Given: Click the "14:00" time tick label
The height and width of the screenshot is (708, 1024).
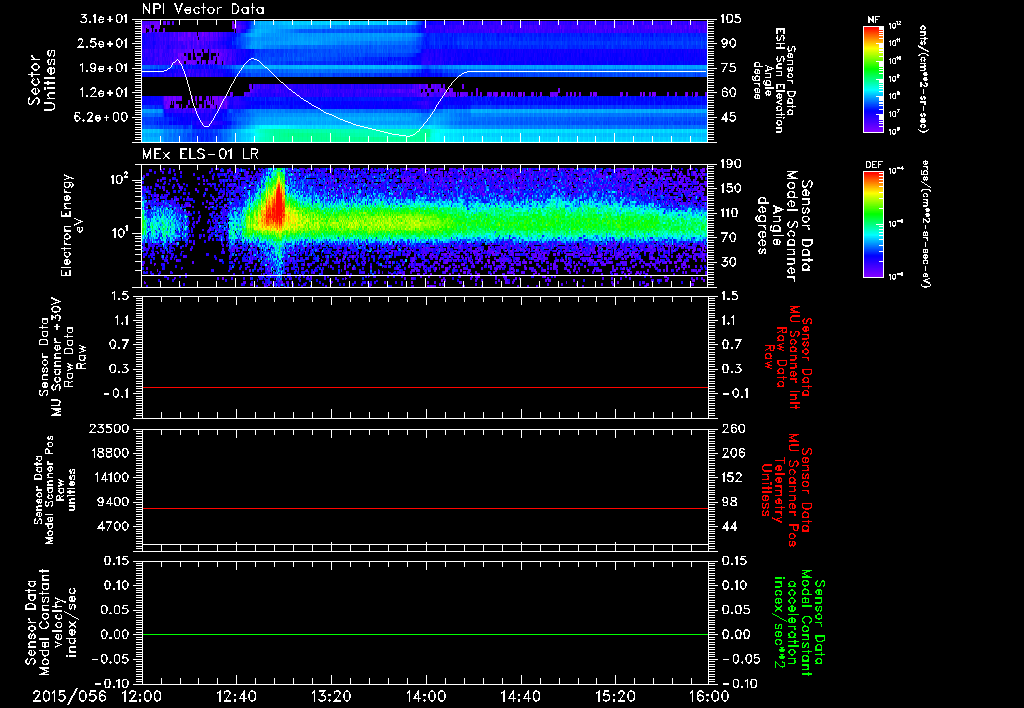Looking at the screenshot, I should pyautogui.click(x=426, y=697).
